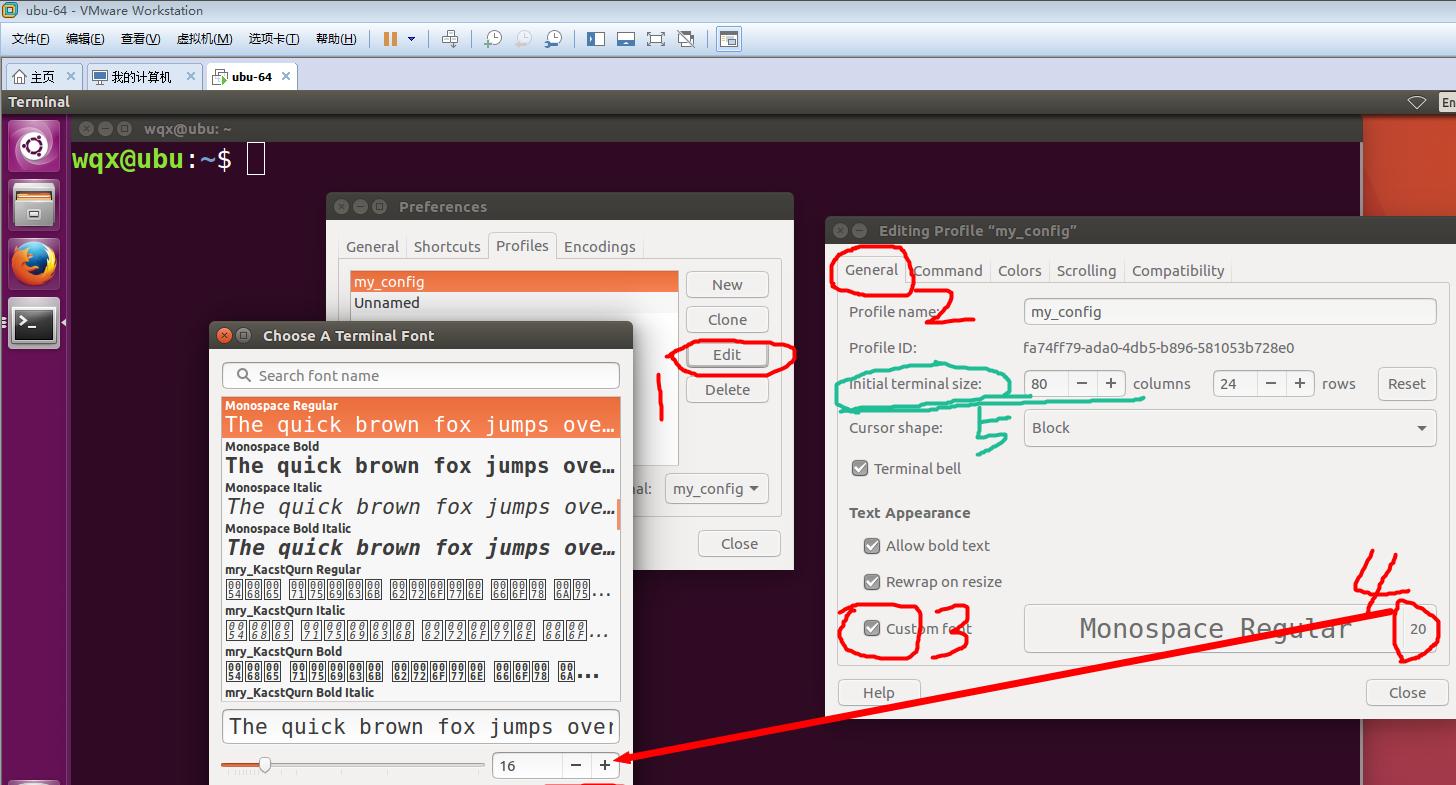Click the Clone profile button
Image resolution: width=1456 pixels, height=785 pixels.
point(727,320)
